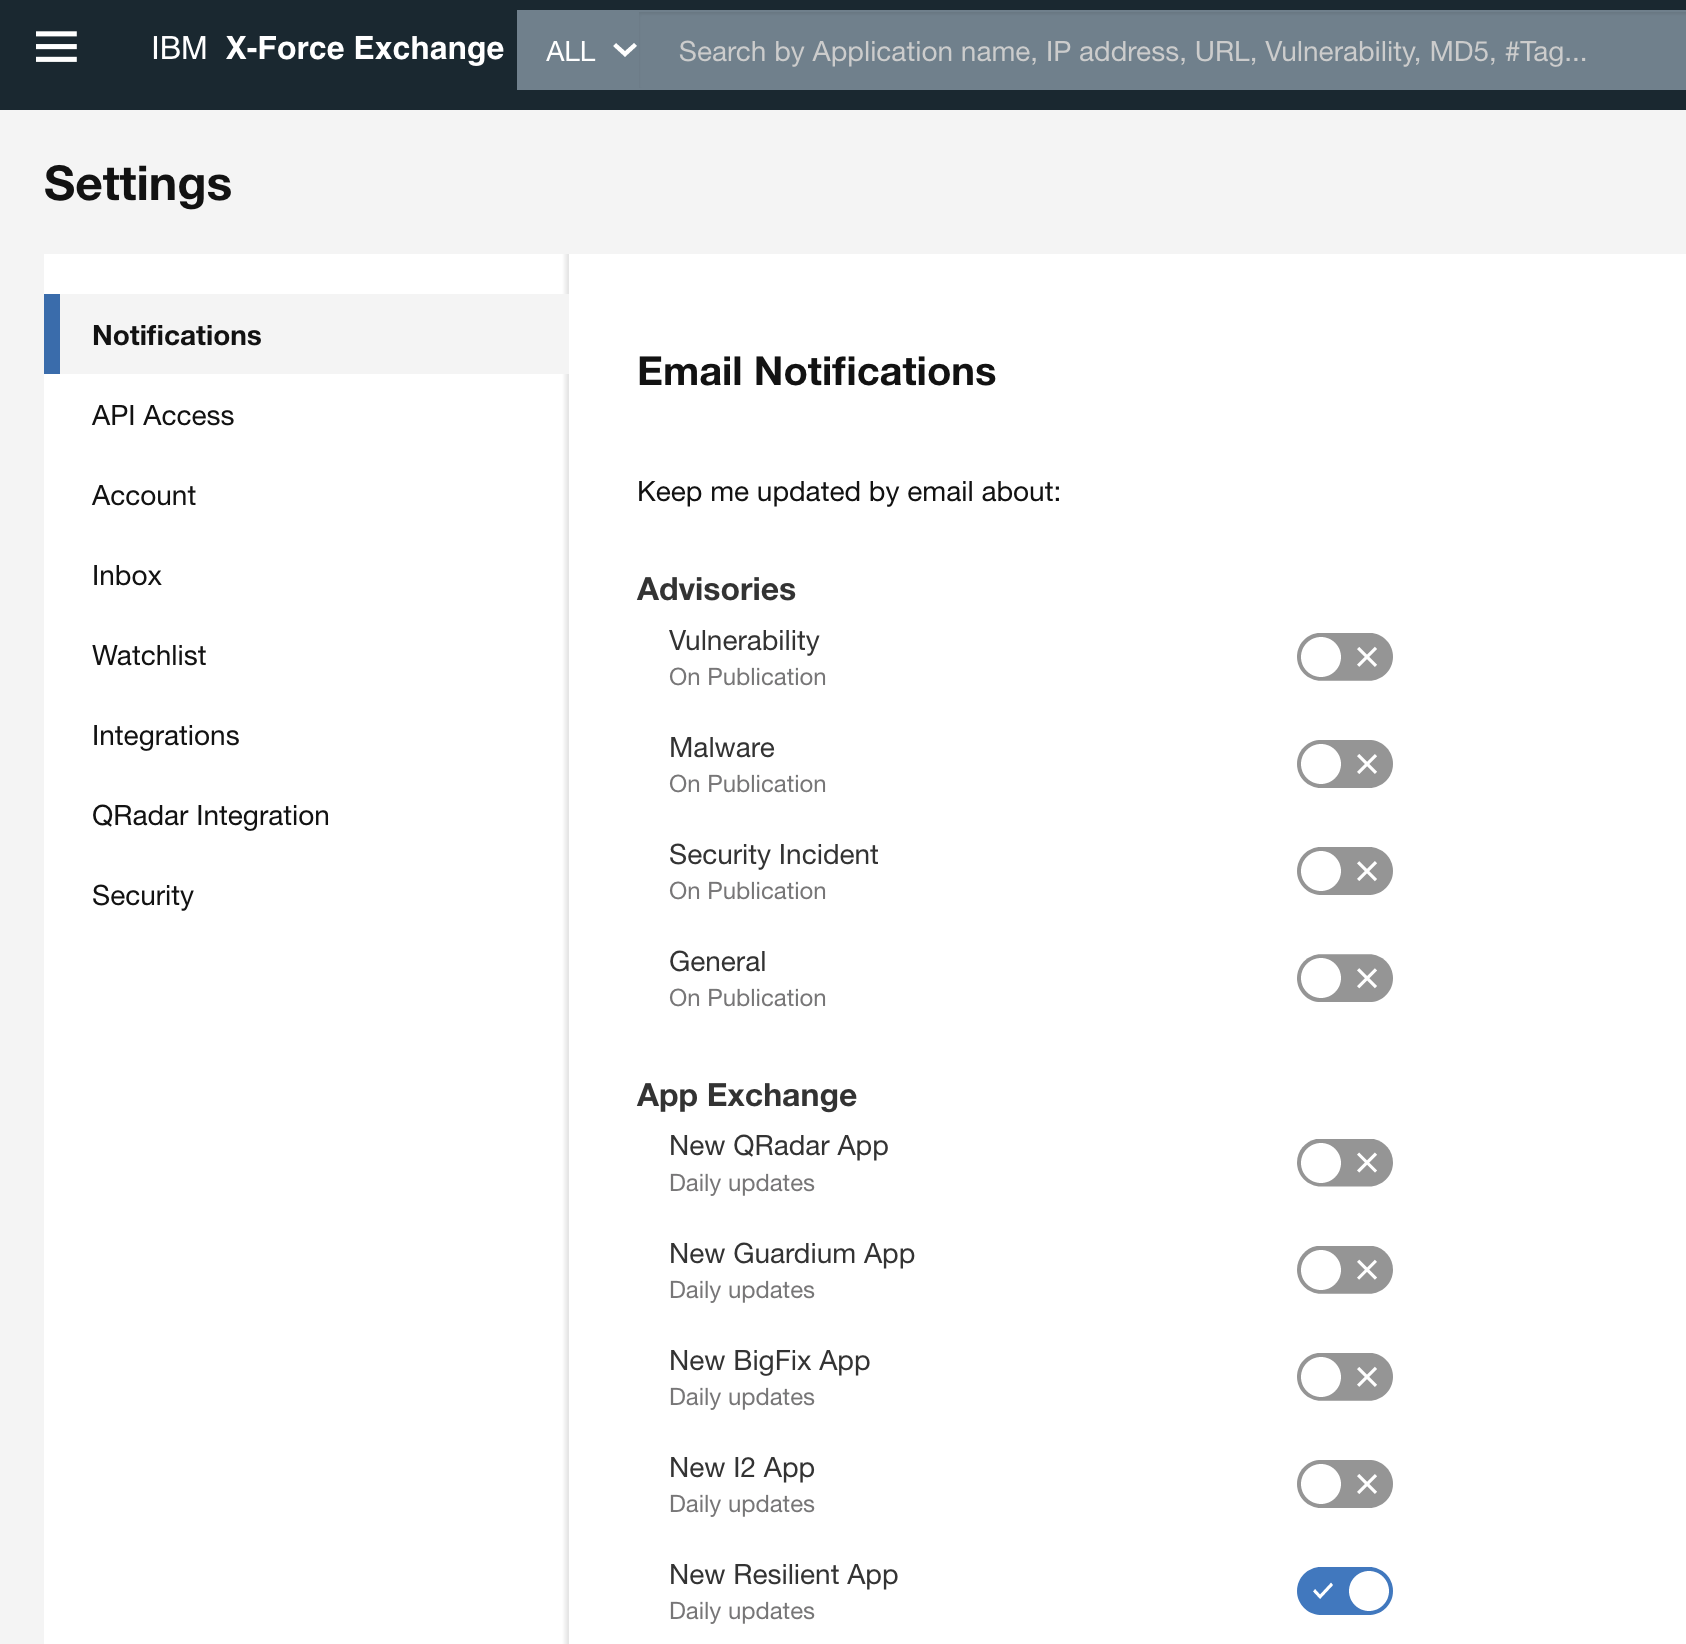Open the Security settings section
This screenshot has width=1686, height=1644.
tap(142, 895)
